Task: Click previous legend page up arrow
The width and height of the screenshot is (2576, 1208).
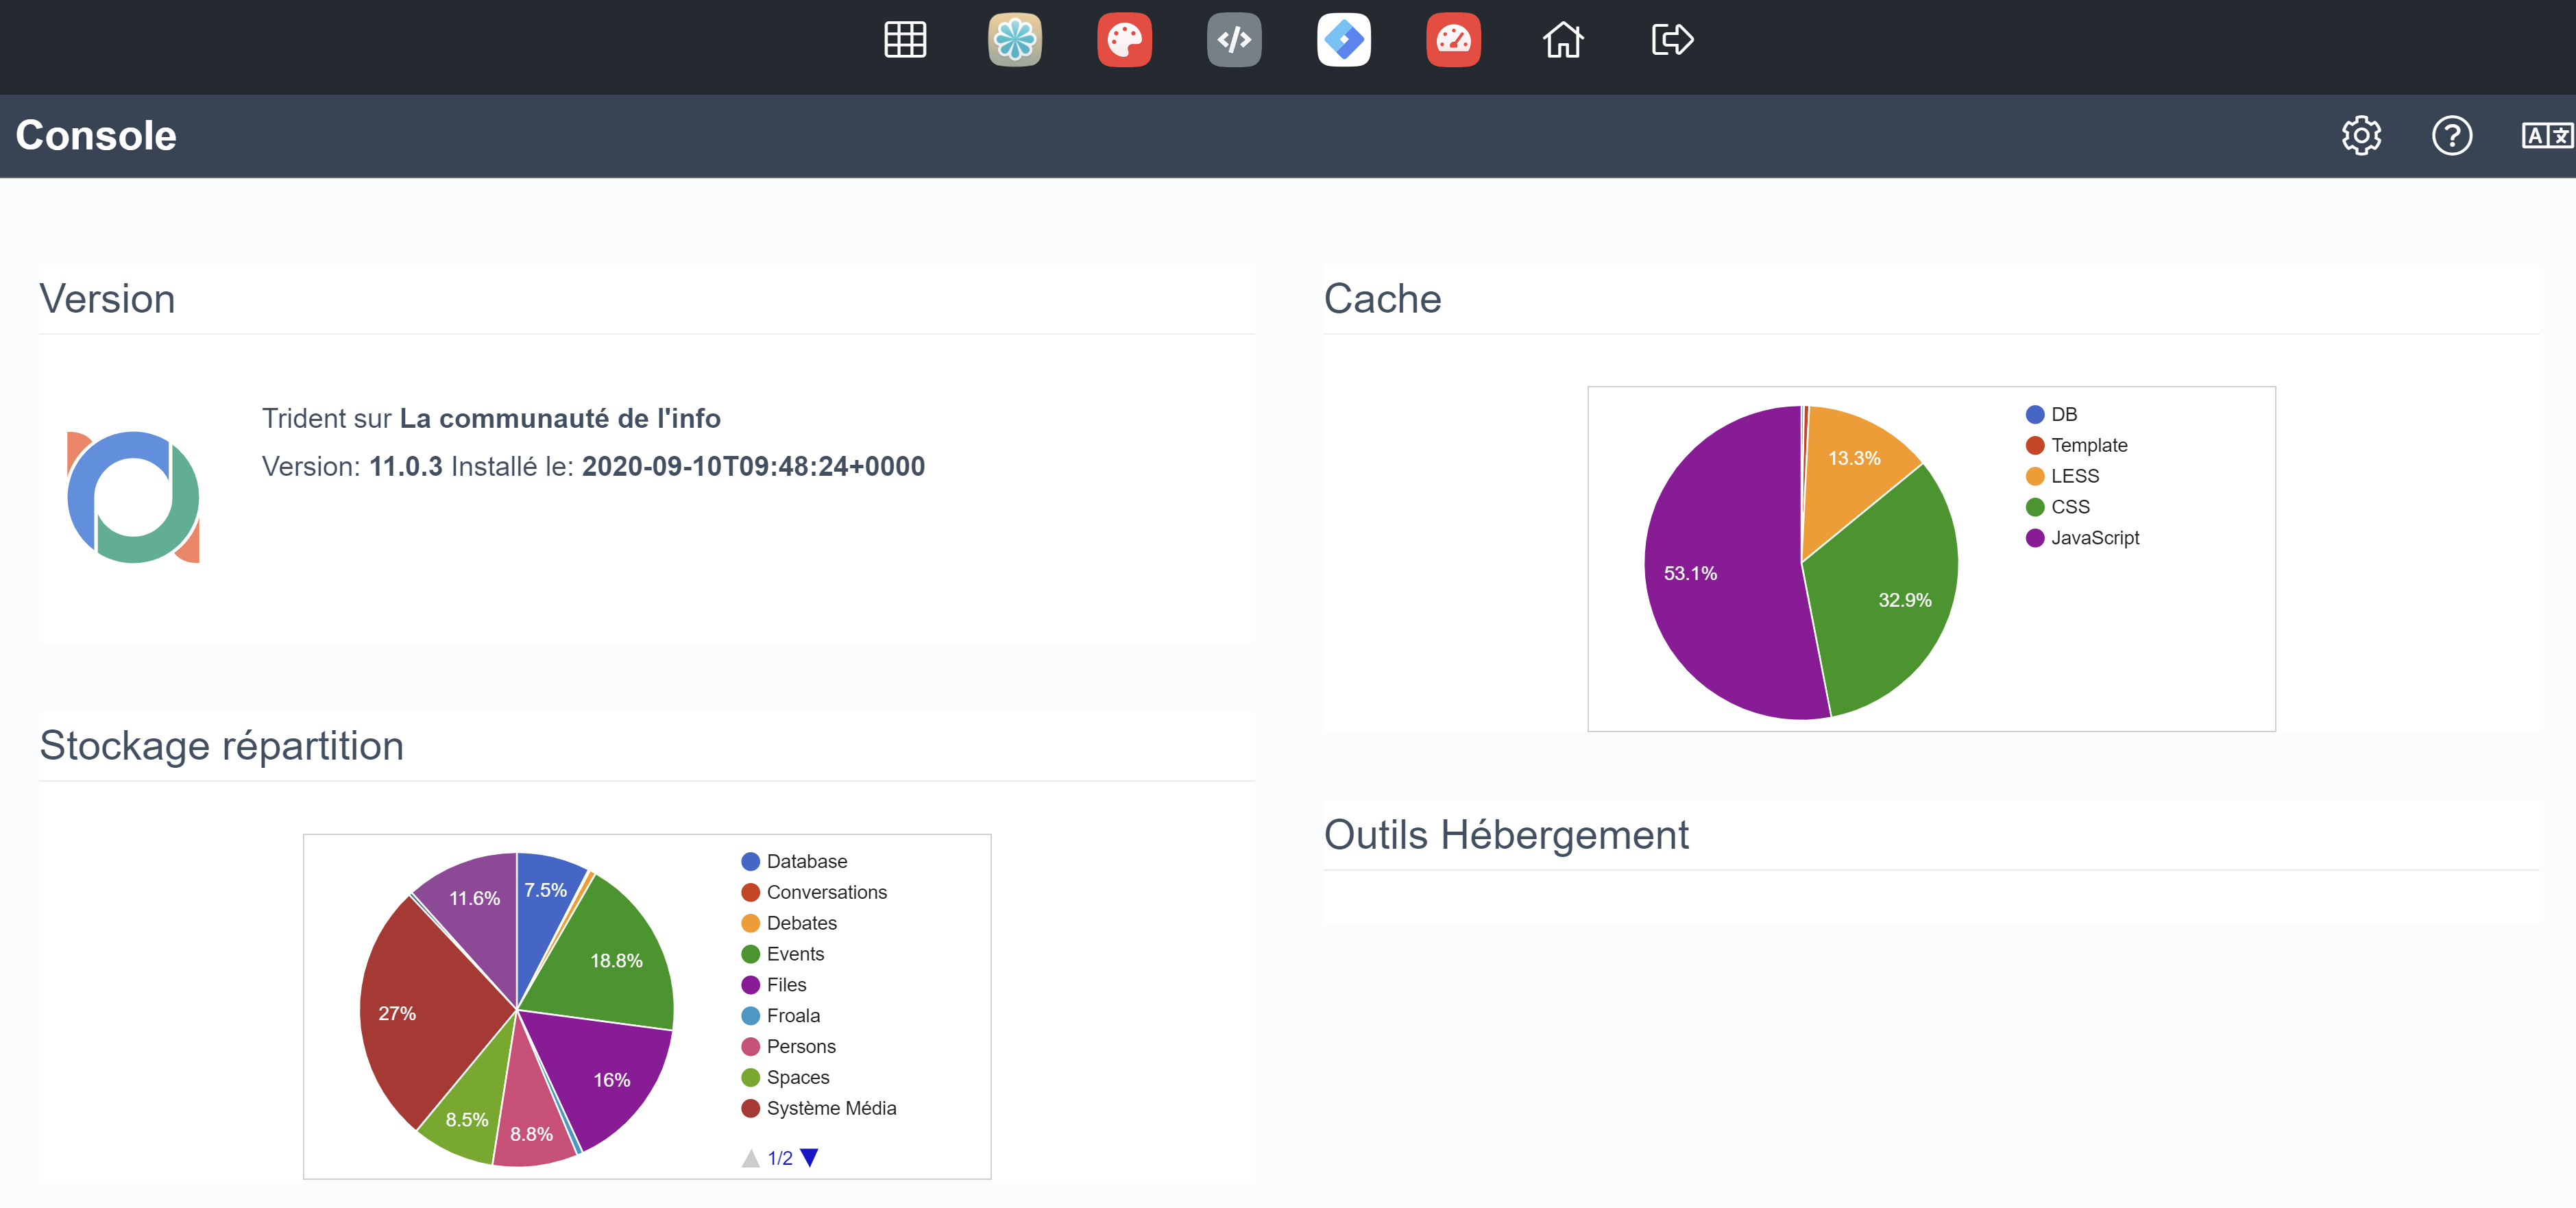Action: 750,1158
